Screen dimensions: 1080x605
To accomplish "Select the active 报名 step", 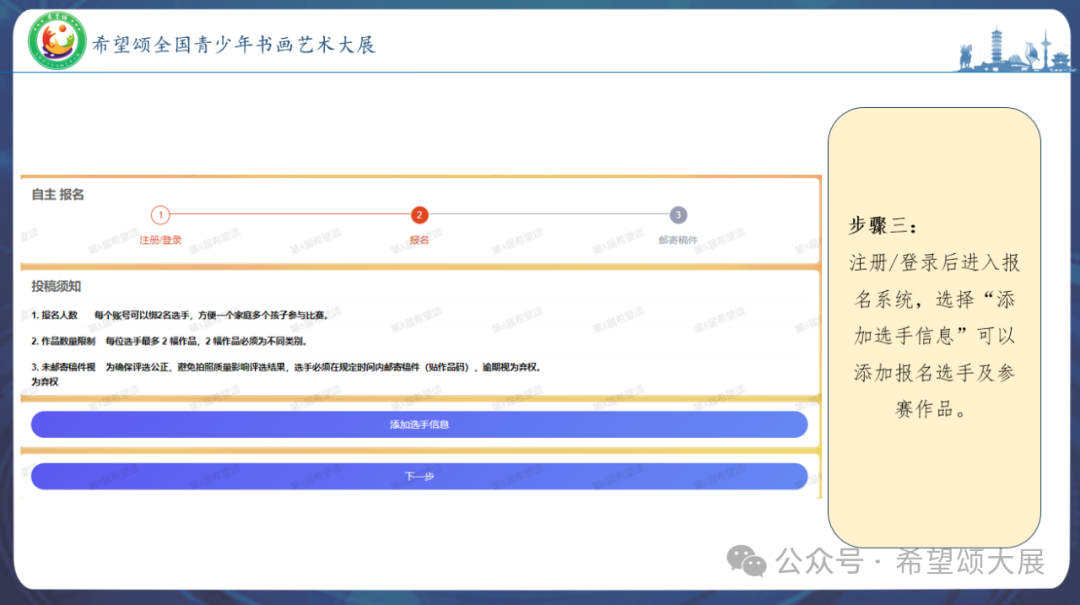I will (418, 240).
